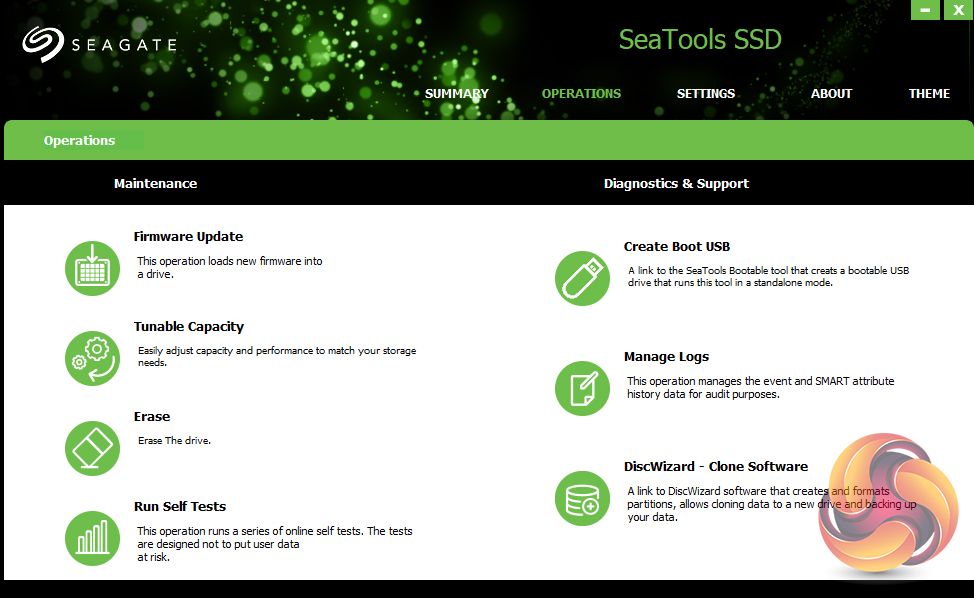
Task: Click 'Easily adjust capacity and performance' description
Action: [x=277, y=356]
